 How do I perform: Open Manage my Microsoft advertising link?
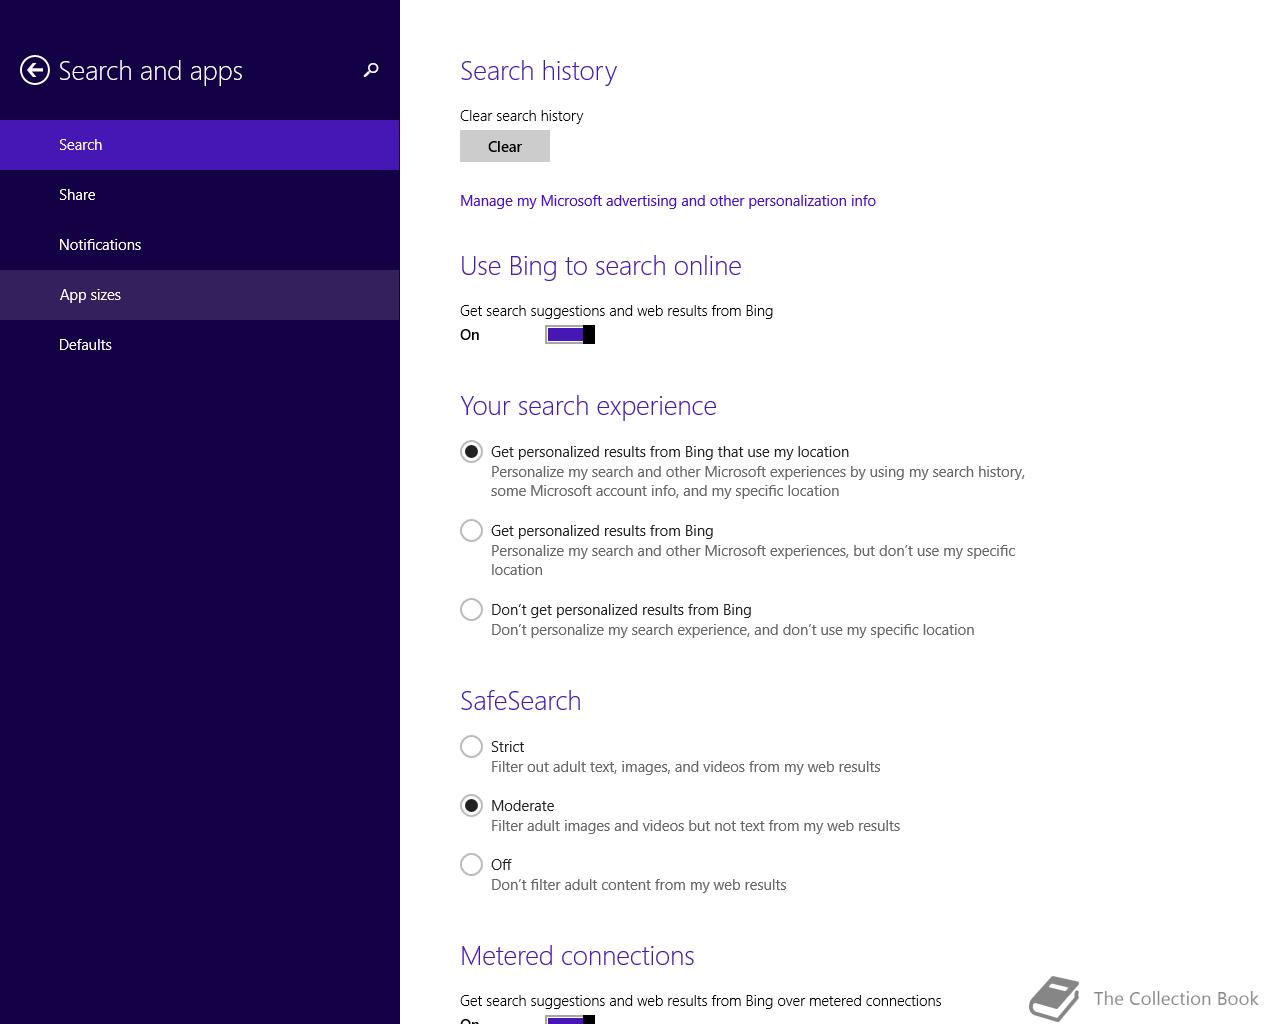(x=667, y=201)
